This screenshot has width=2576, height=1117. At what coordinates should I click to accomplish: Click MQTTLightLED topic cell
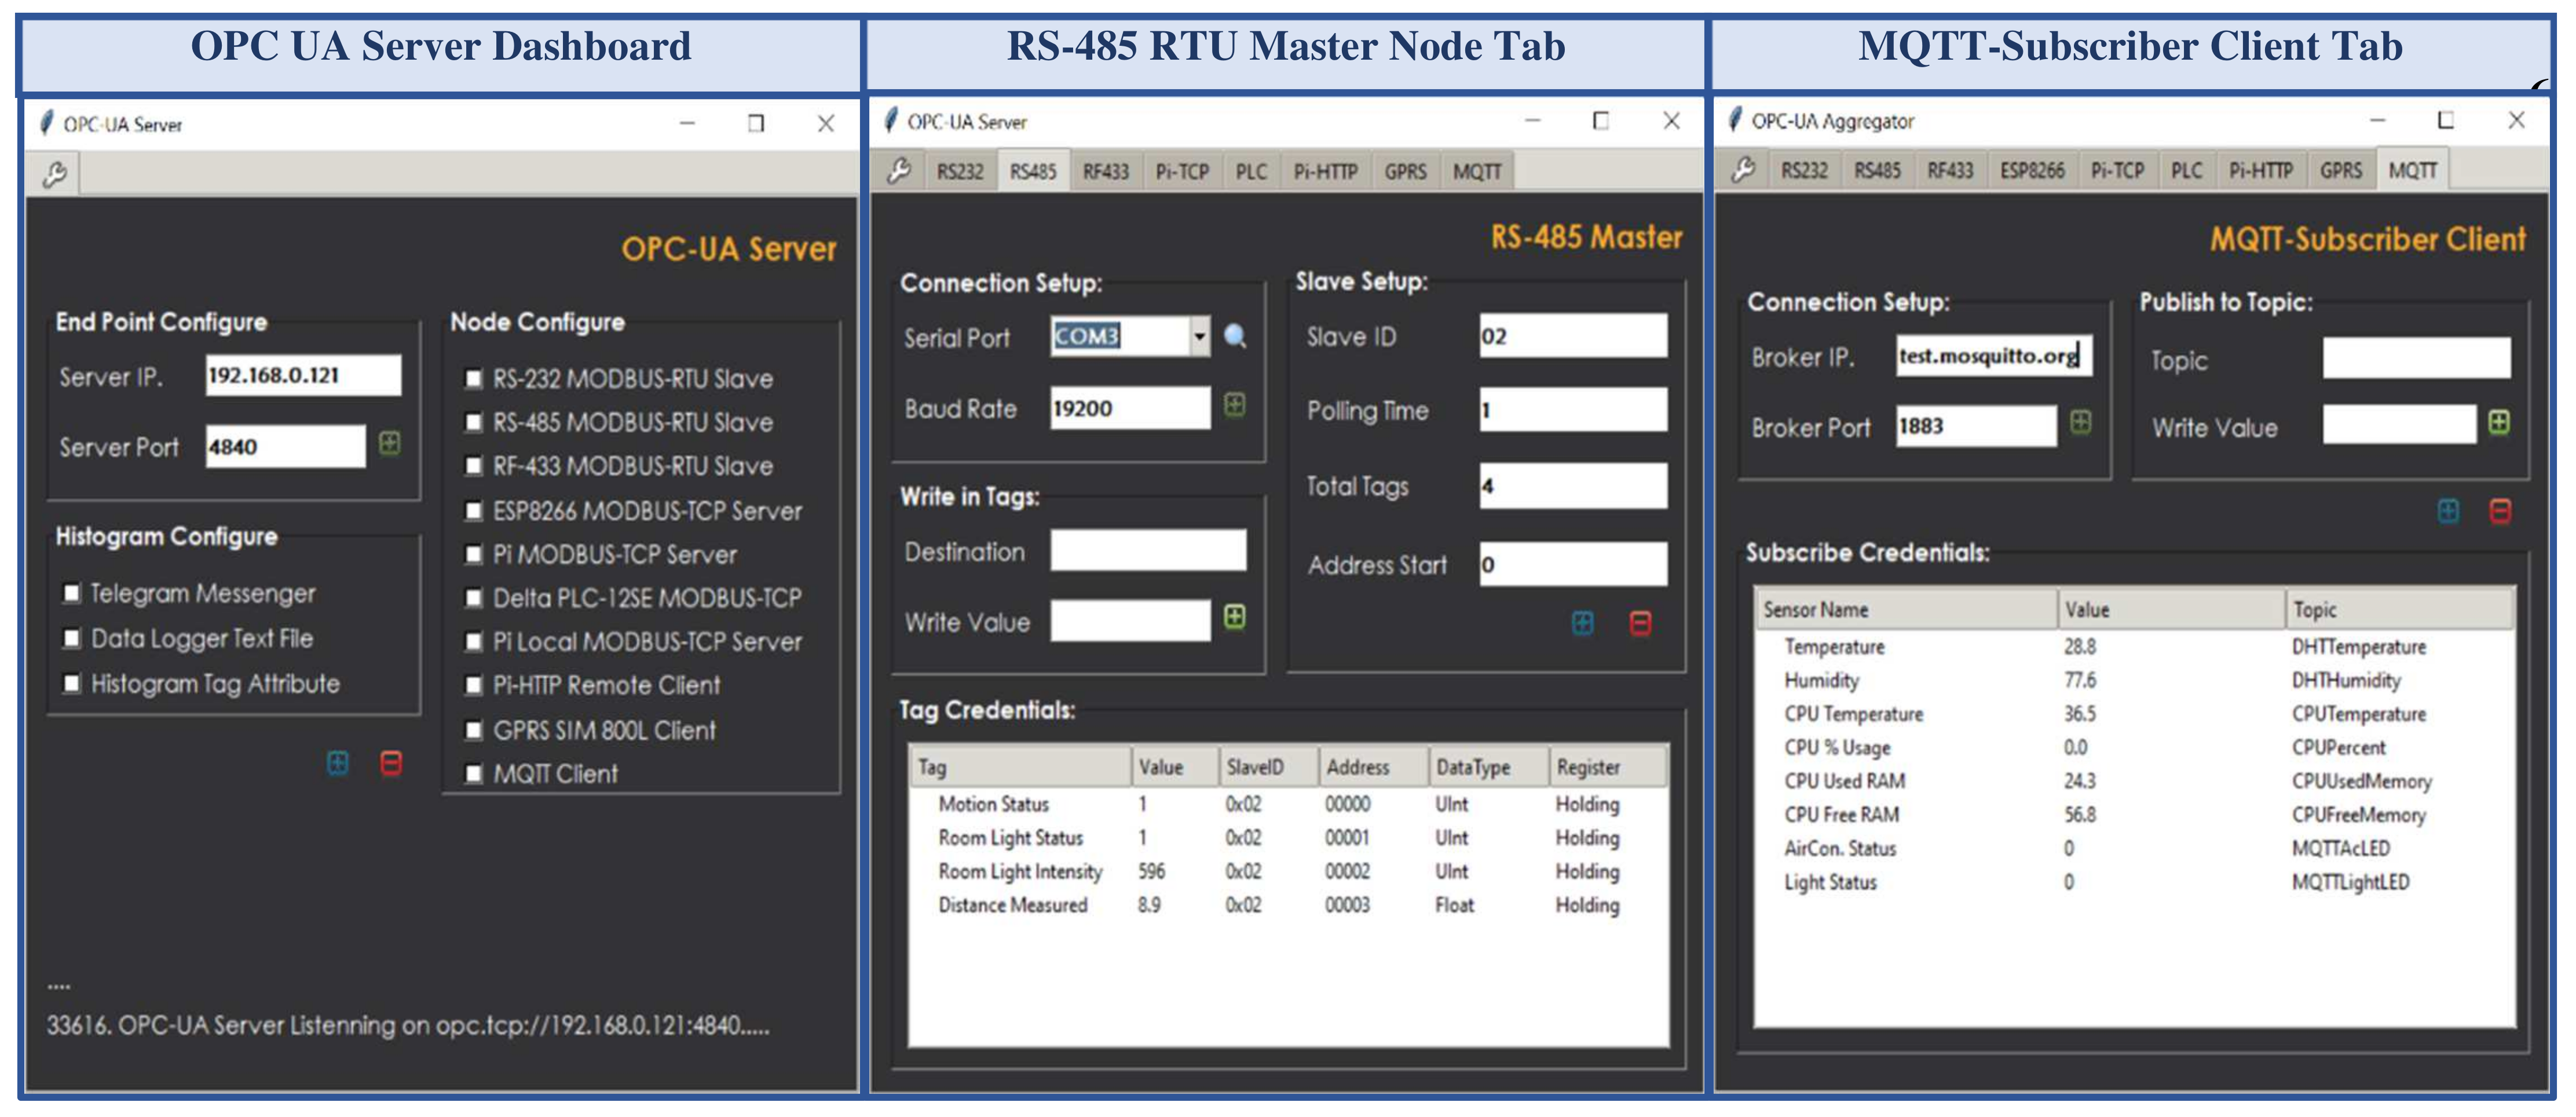[x=2350, y=882]
